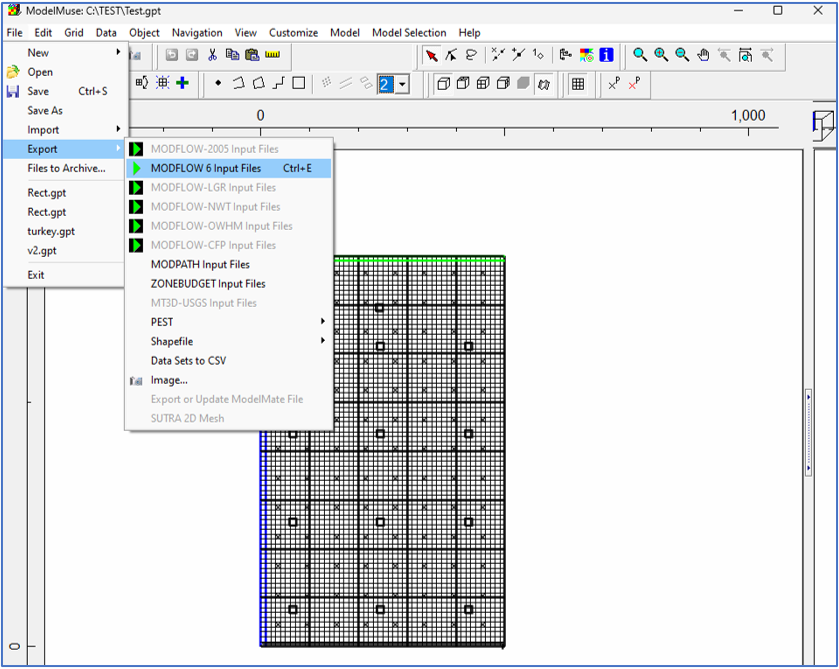
Task: Select the create polygon object tool
Action: (258, 83)
